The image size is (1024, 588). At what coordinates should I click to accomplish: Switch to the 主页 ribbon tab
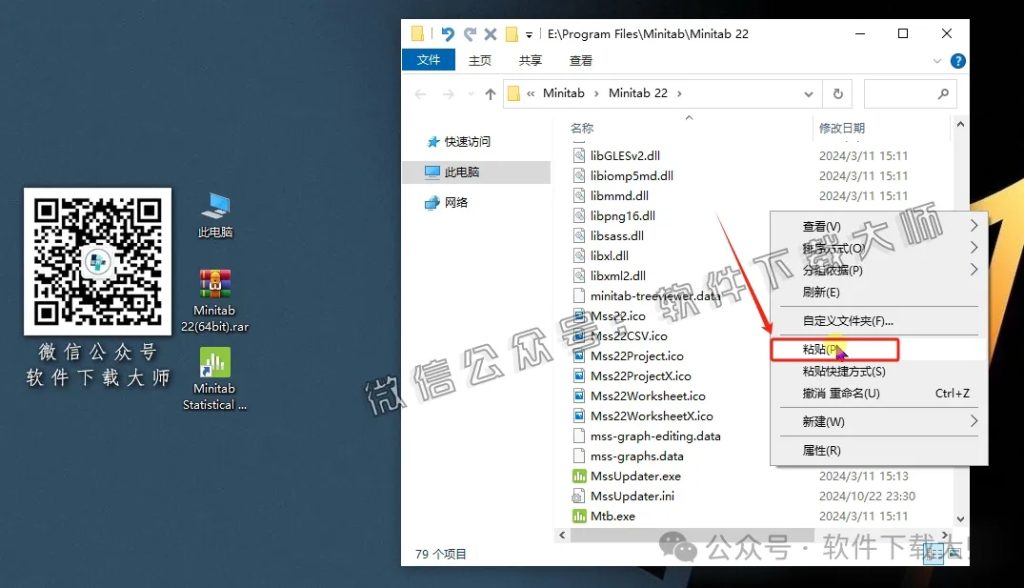coord(479,60)
